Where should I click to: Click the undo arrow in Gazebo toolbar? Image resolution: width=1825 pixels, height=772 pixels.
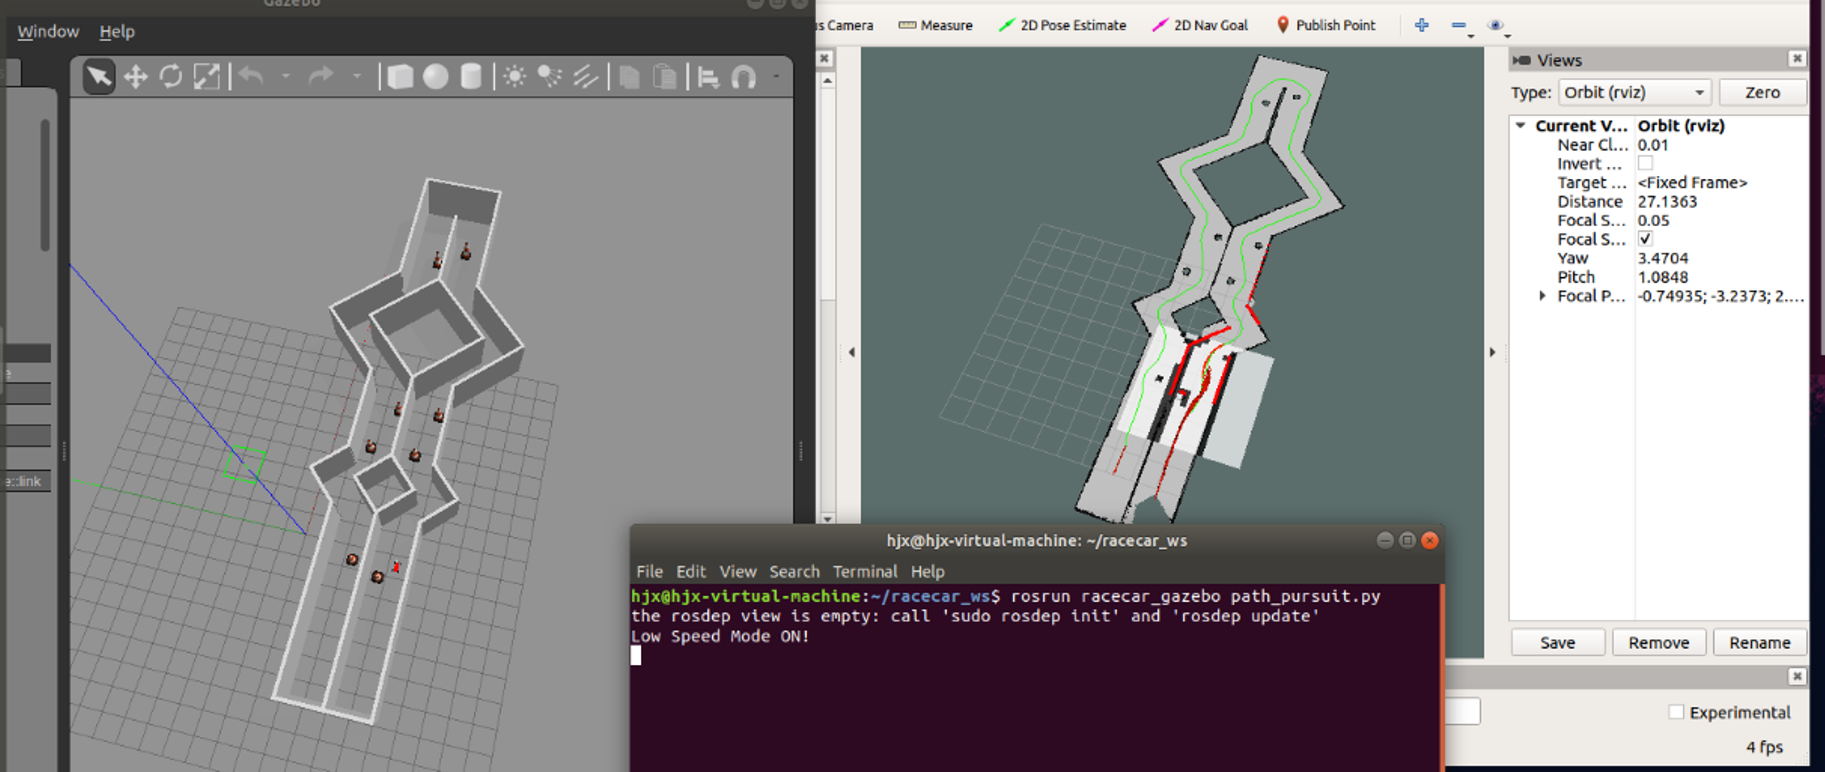251,76
